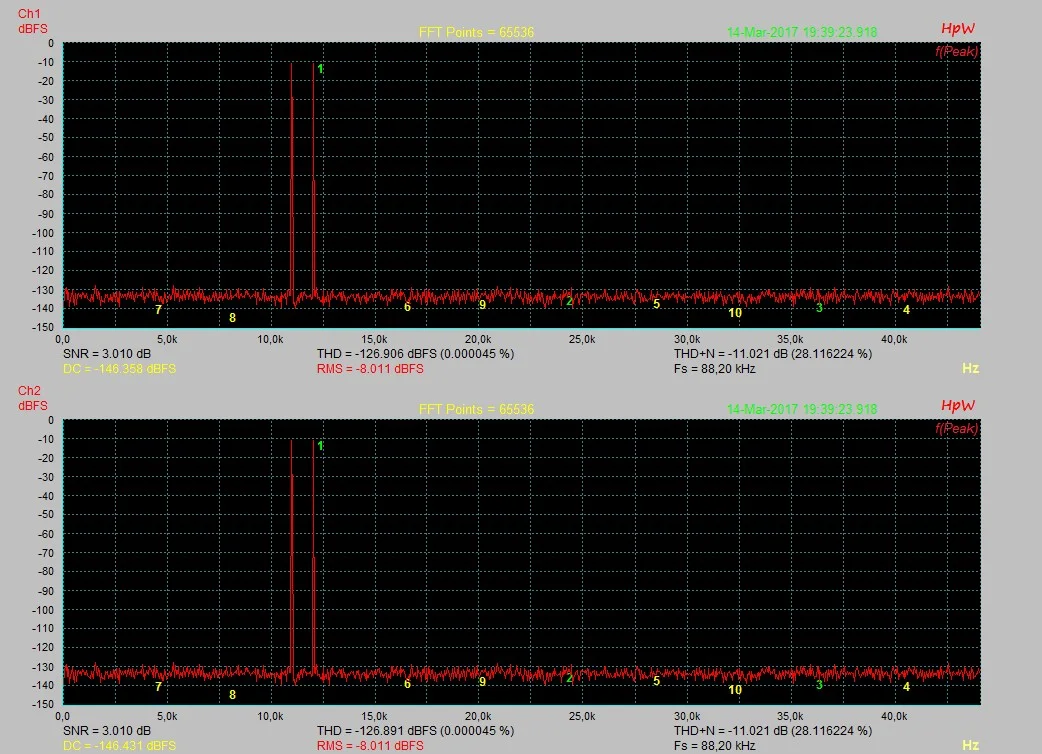
Task: Select the Ch1 THD+N = -11.021 dB readout
Action: coord(773,353)
